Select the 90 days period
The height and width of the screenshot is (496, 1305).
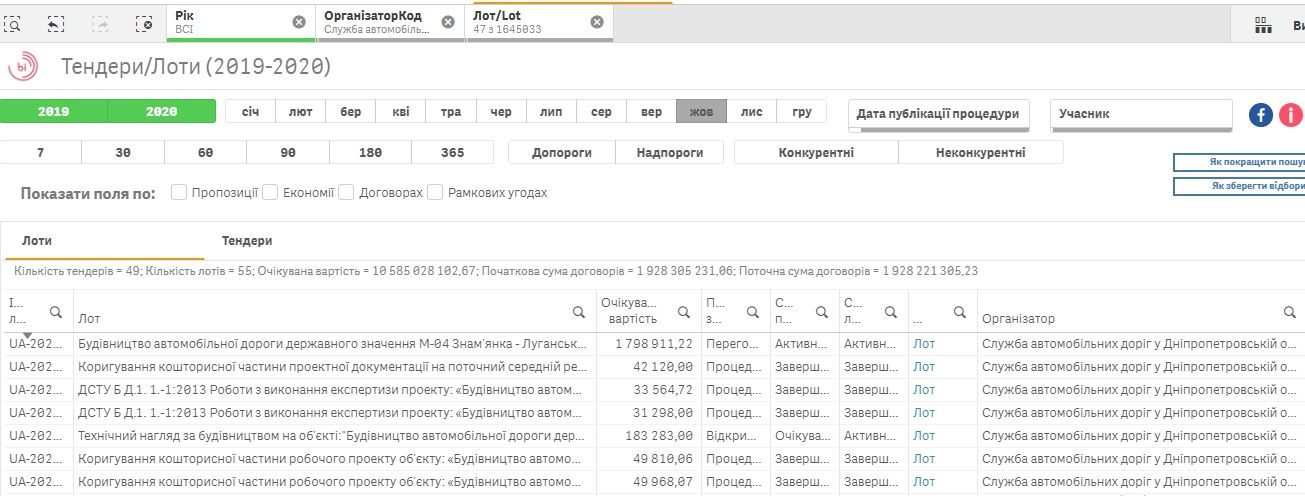(288, 153)
